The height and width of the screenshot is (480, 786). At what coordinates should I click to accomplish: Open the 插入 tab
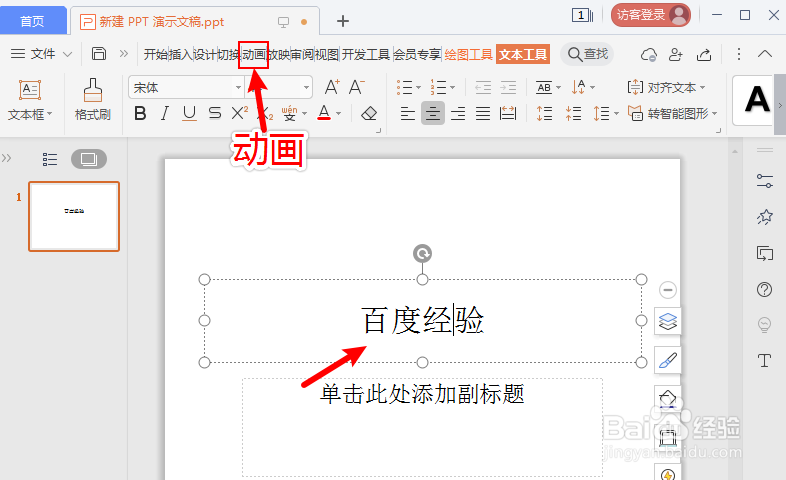coord(180,54)
